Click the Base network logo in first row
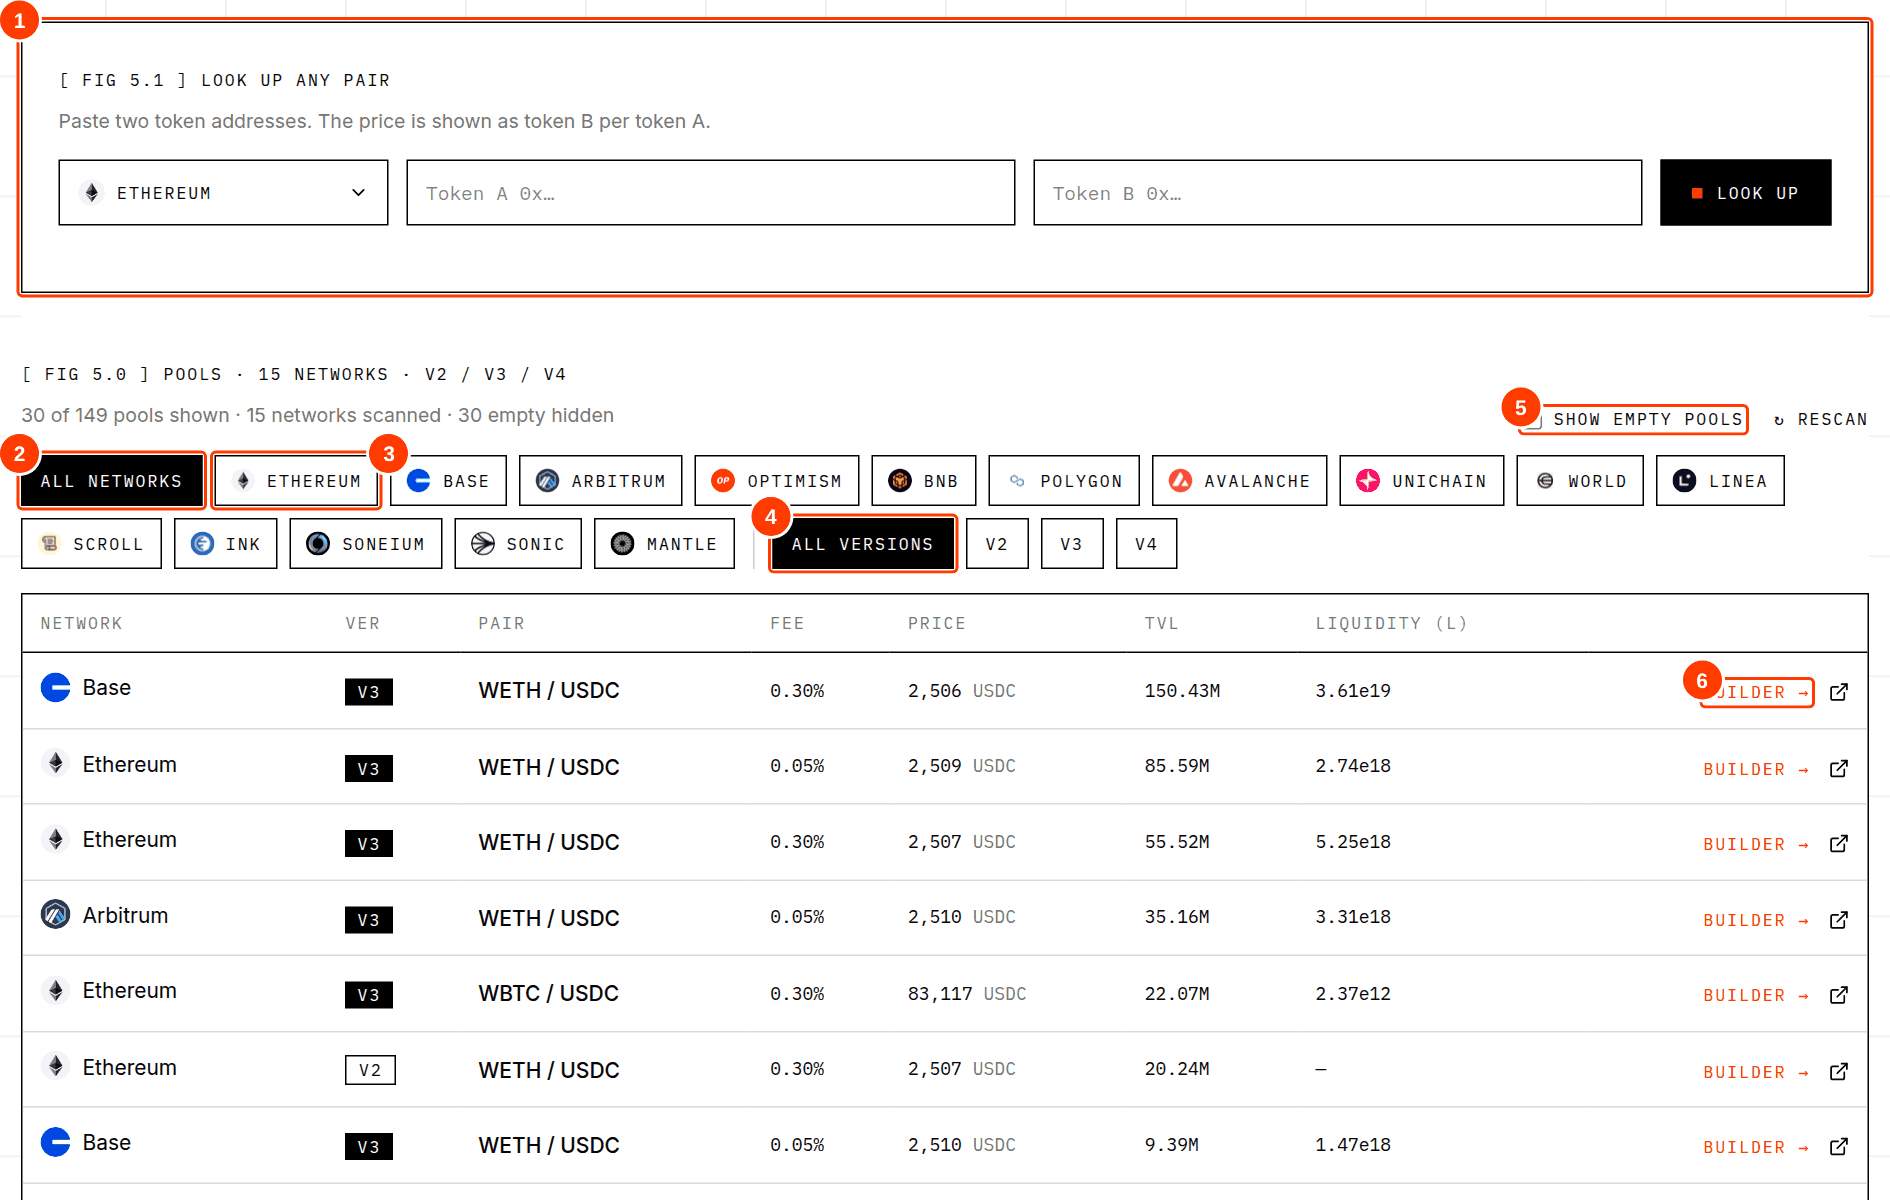The image size is (1890, 1200). 56,688
